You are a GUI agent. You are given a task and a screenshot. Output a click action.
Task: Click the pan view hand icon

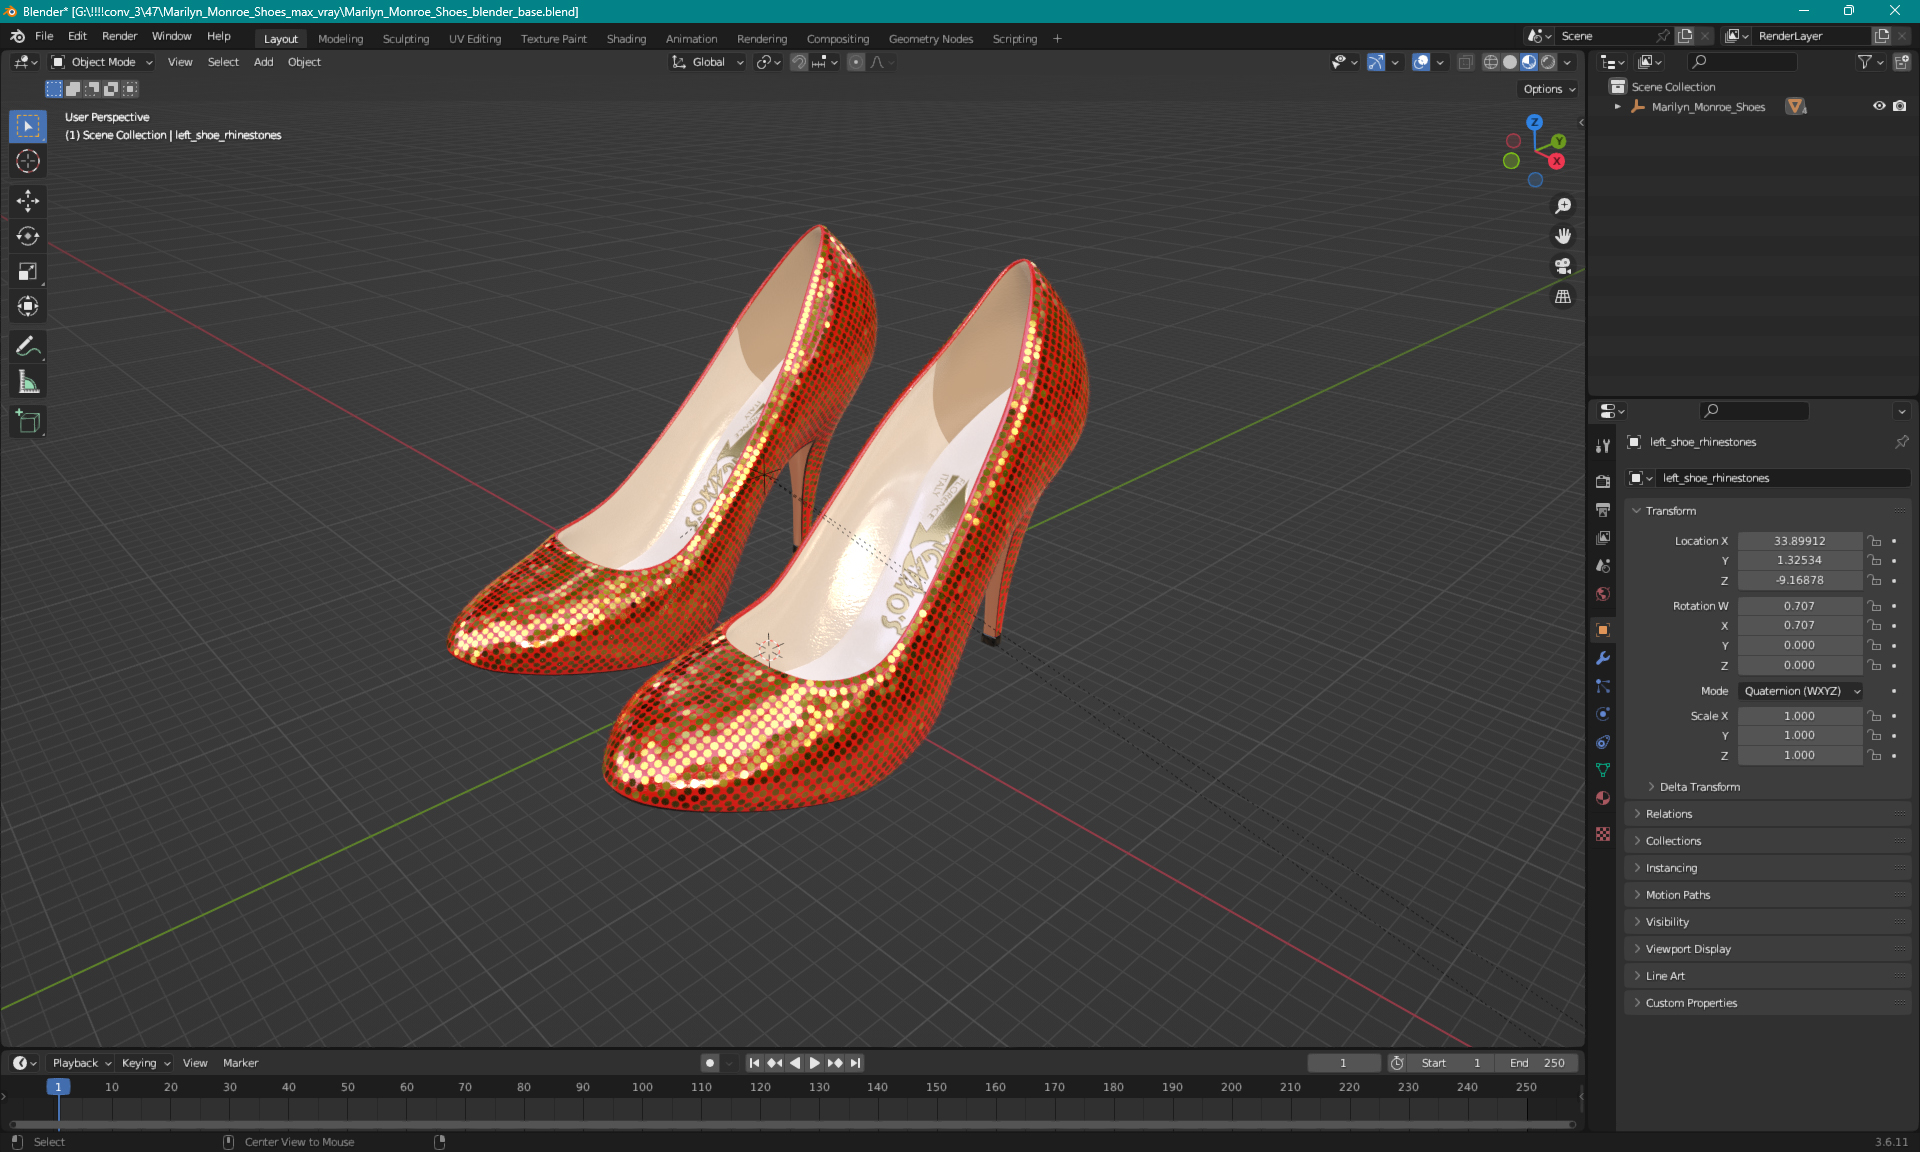tap(1563, 236)
